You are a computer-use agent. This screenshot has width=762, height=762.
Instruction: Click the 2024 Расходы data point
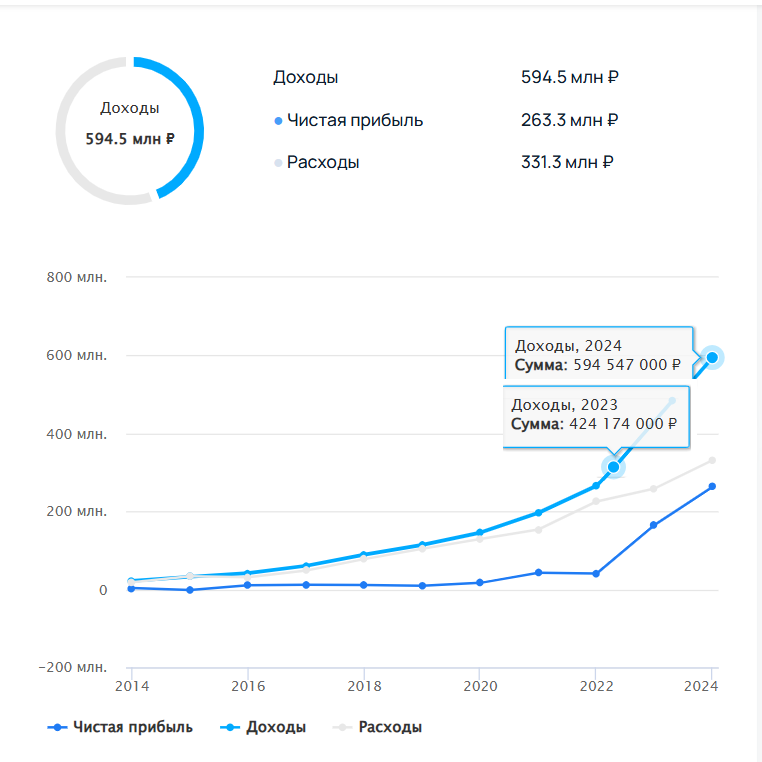click(x=712, y=460)
